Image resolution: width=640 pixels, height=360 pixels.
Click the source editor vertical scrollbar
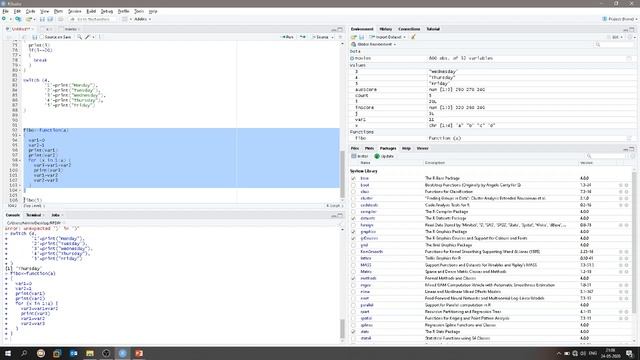tap(342, 174)
